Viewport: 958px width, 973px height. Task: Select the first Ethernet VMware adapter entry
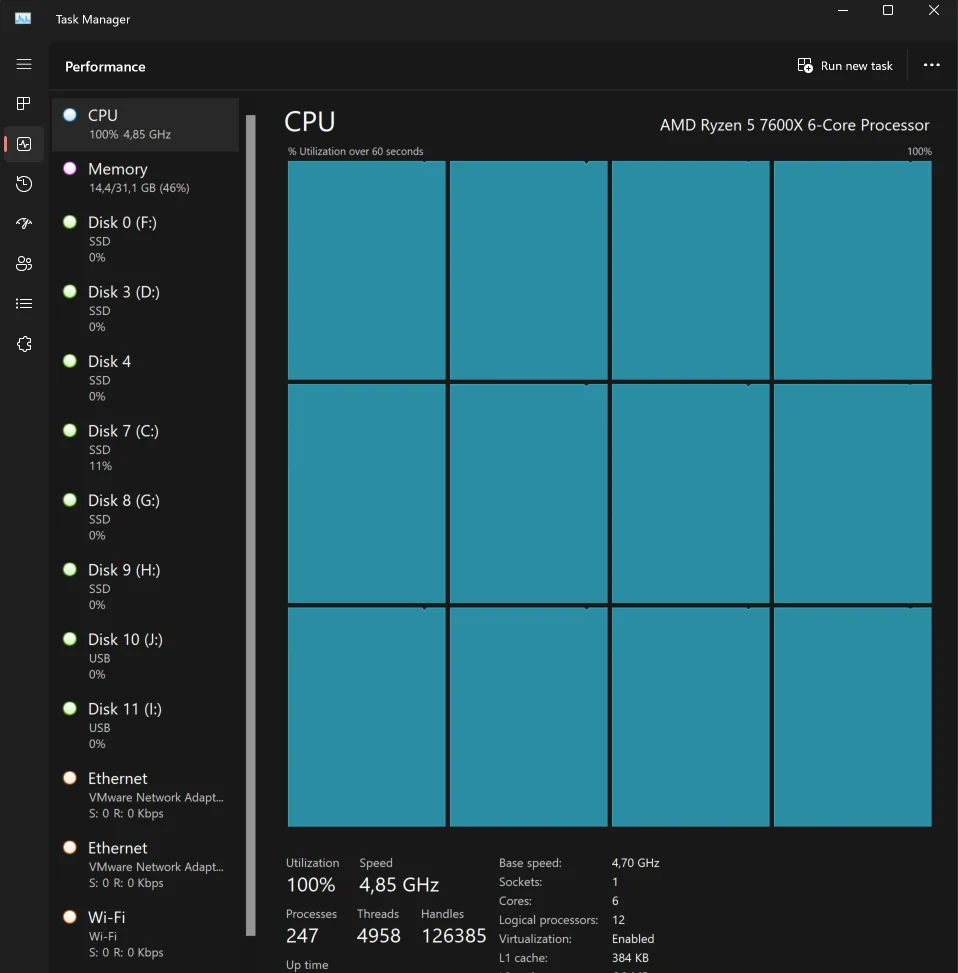pos(145,795)
